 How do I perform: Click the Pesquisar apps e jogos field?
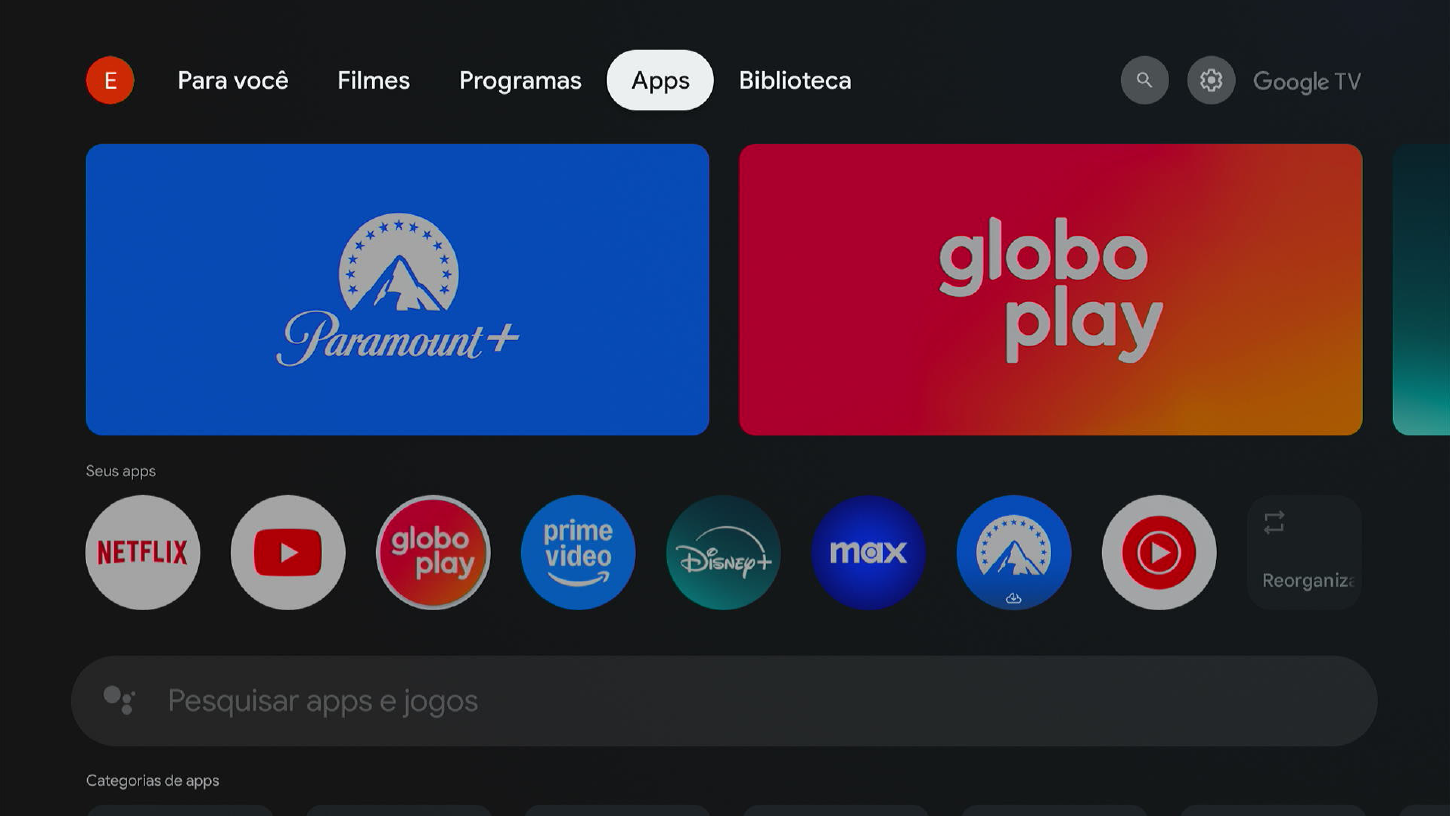[x=724, y=700]
